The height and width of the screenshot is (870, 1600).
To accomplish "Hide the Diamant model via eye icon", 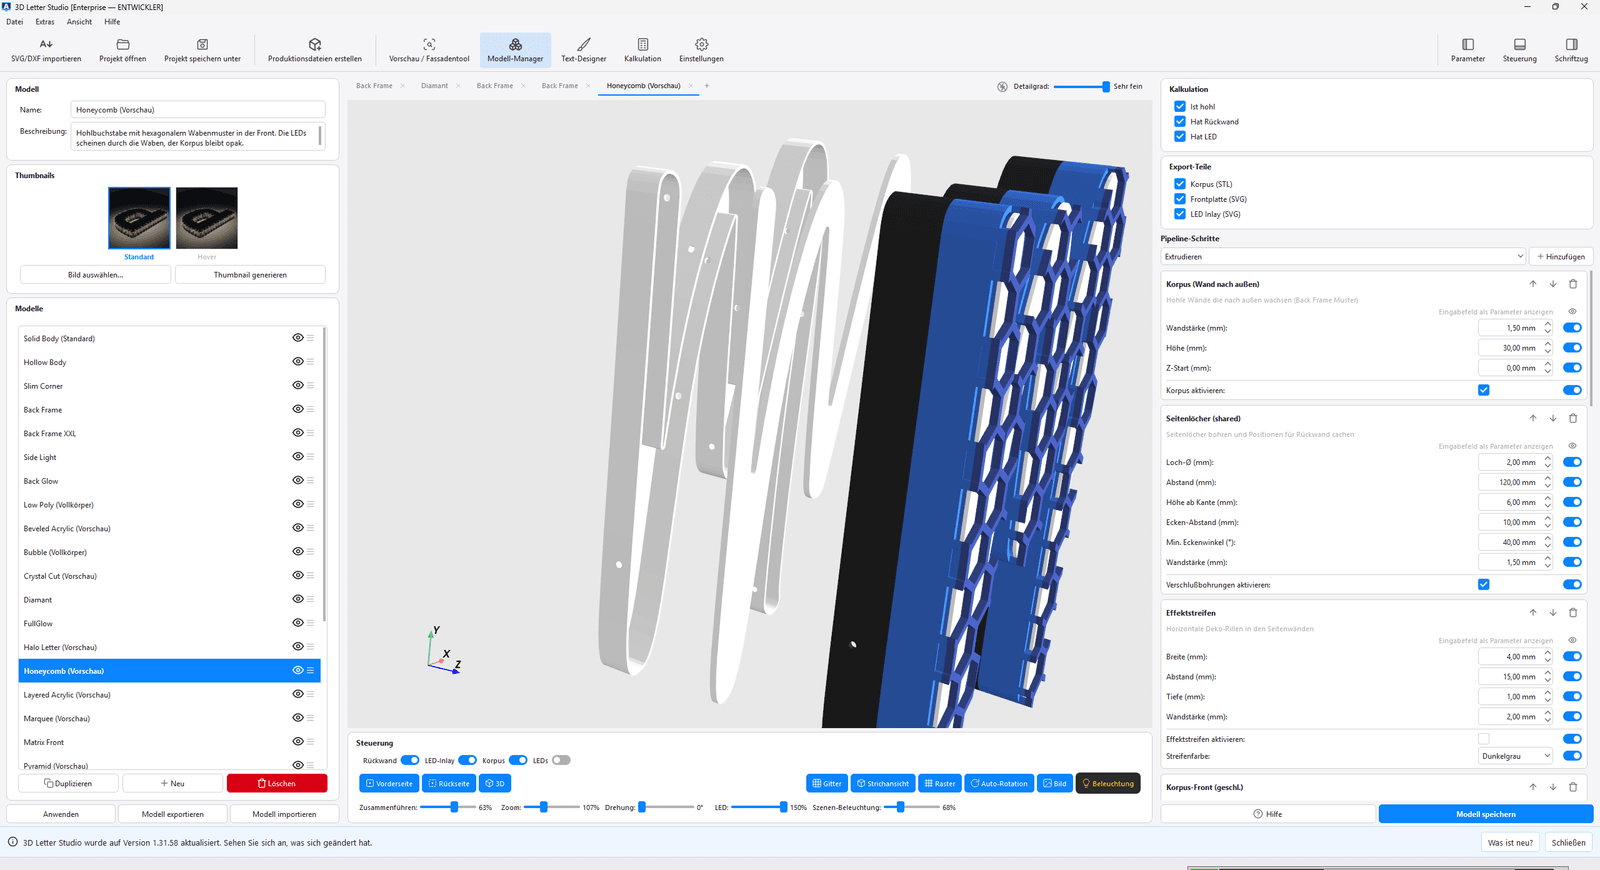I will pyautogui.click(x=298, y=599).
